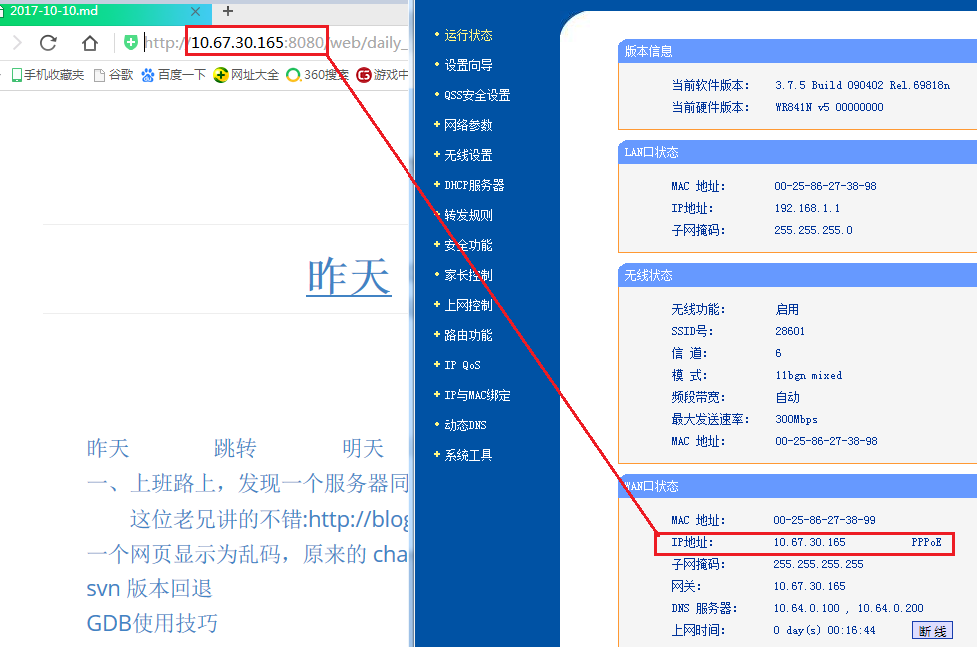Screen dimensions: 977x647
Task: Select the 2017-10-10.md tab
Action: point(90,11)
